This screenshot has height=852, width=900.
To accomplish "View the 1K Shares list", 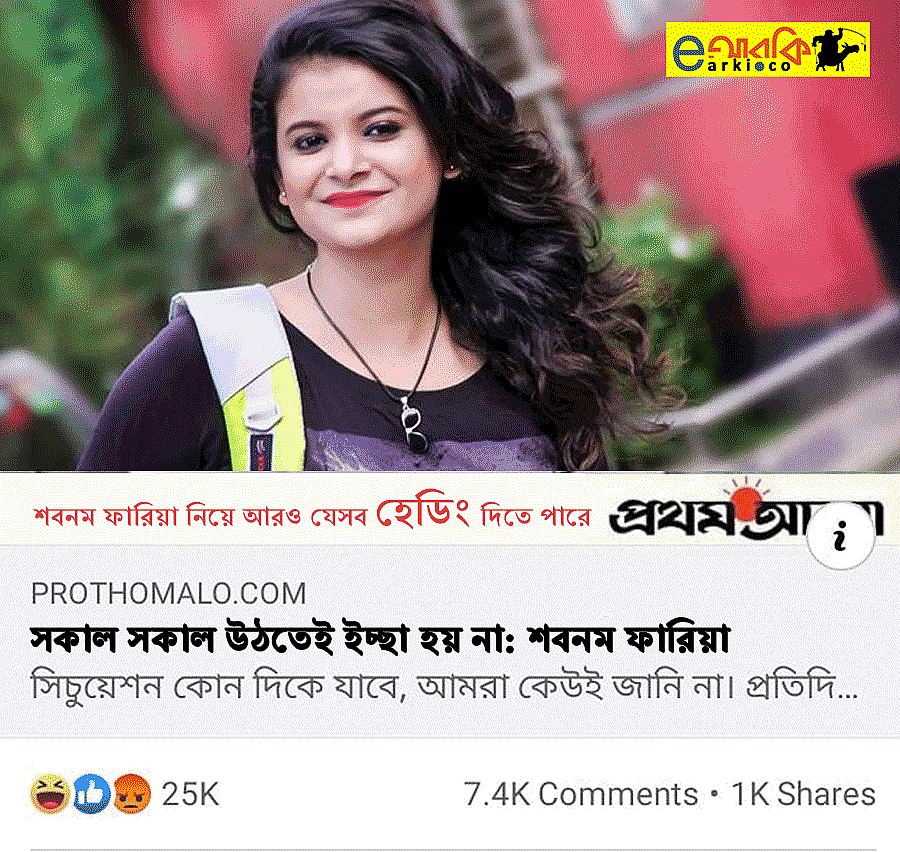I will click(x=804, y=795).
